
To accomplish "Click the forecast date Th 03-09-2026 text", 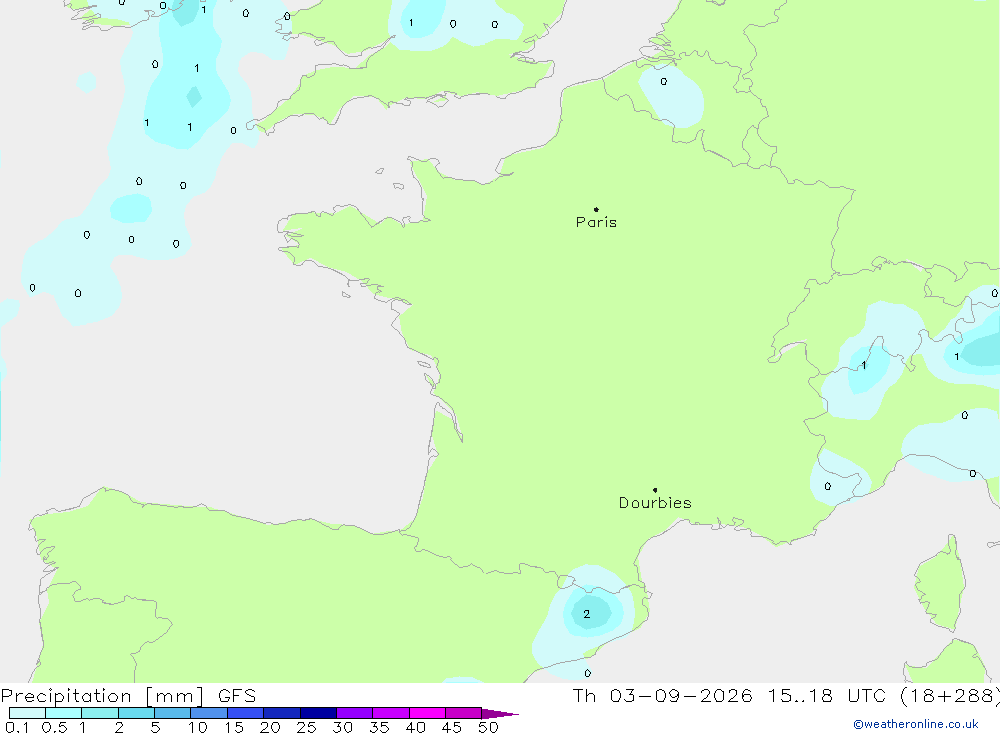I will point(662,696).
